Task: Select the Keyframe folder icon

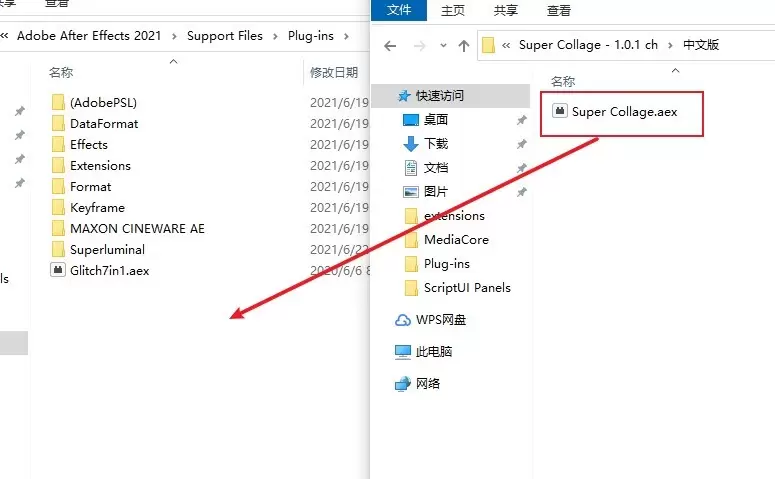Action: pos(58,208)
